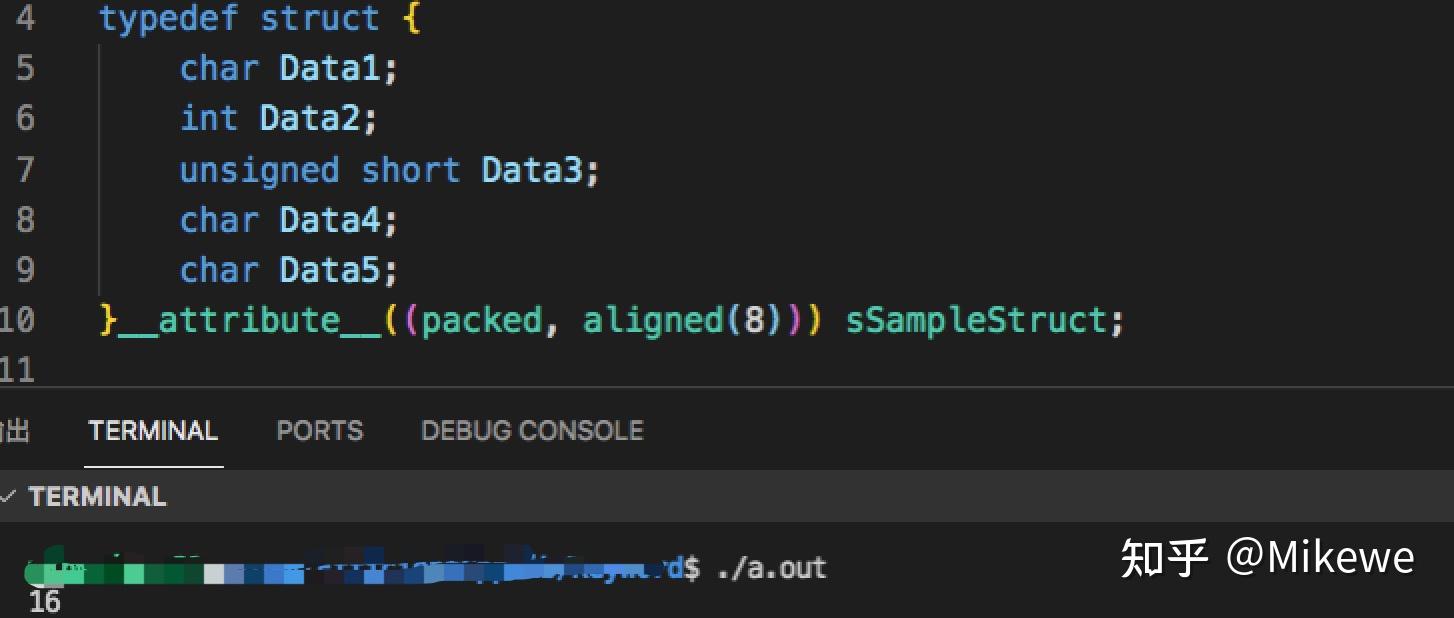Click line number 10 in gutter
This screenshot has width=1454, height=618.
18,320
